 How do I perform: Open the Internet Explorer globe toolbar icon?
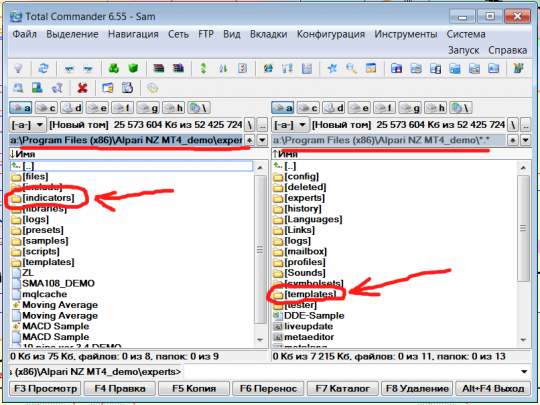click(x=268, y=68)
